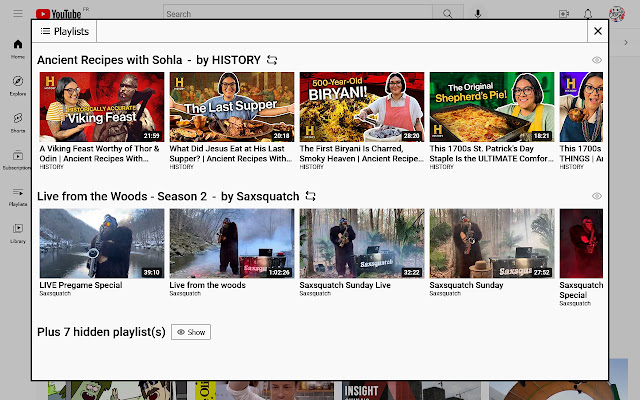Play the 1:02:26 Live from the woods thumbnail

(x=232, y=243)
